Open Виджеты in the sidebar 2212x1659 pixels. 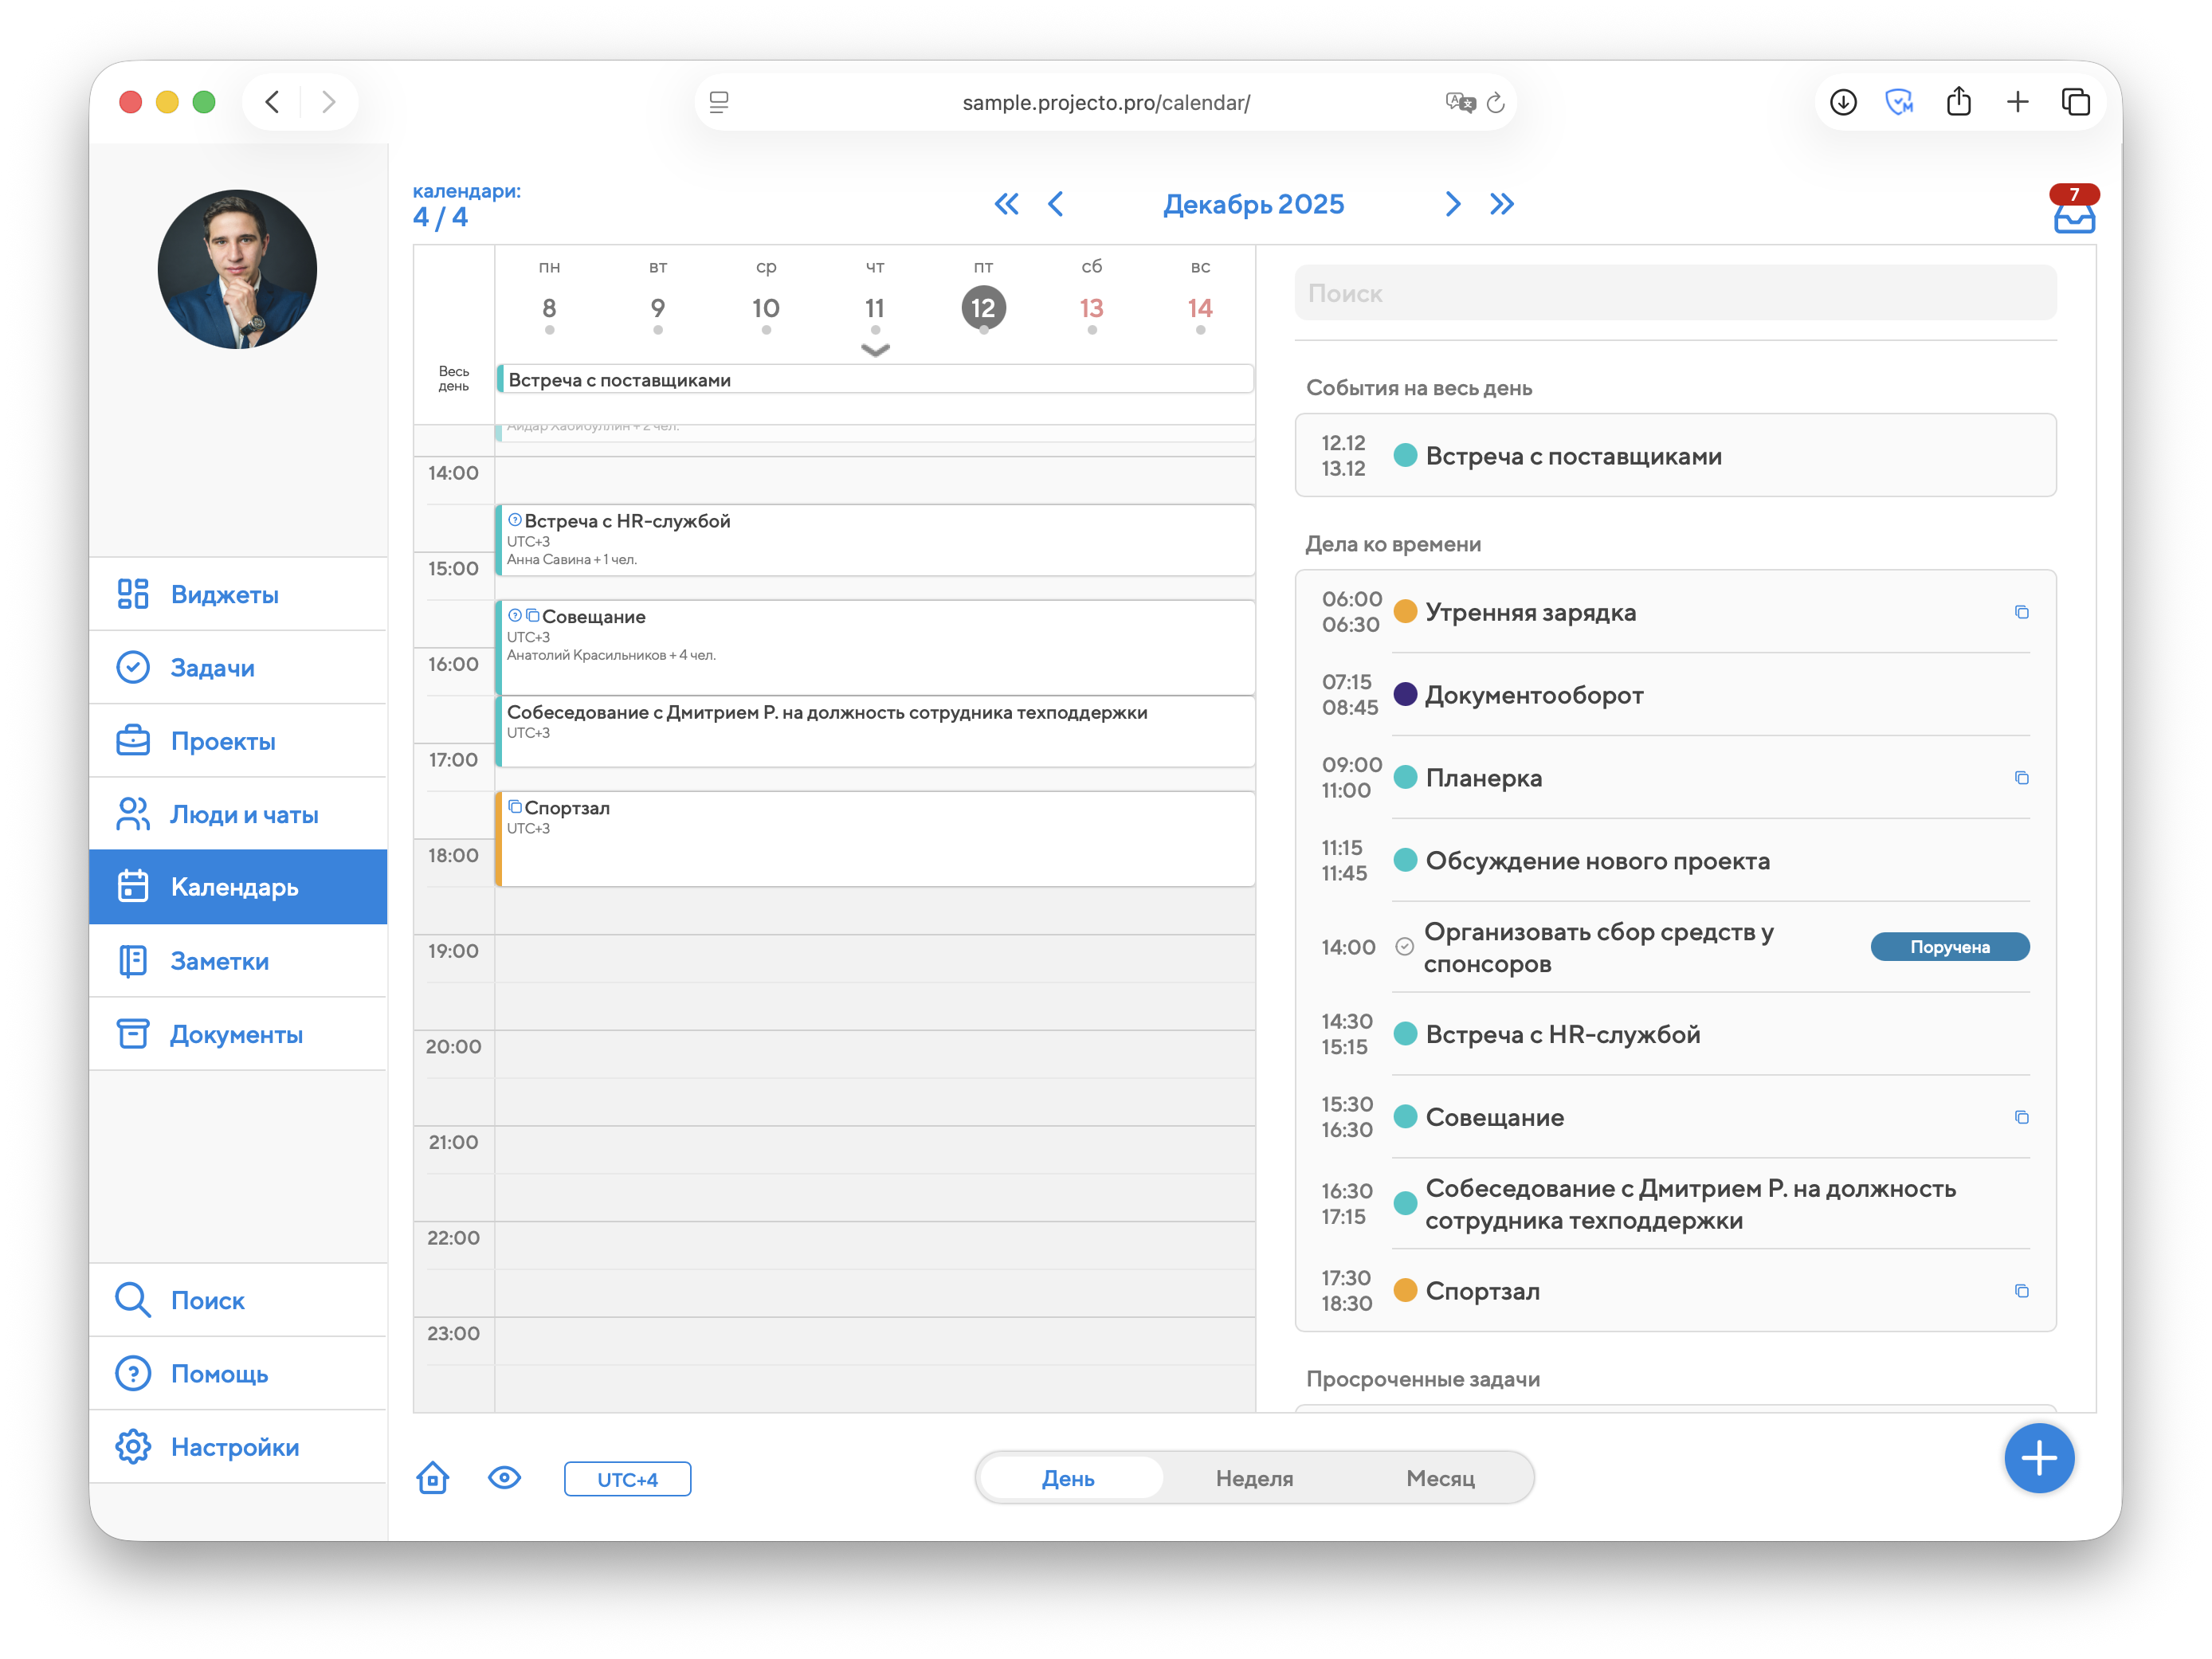[x=224, y=595]
